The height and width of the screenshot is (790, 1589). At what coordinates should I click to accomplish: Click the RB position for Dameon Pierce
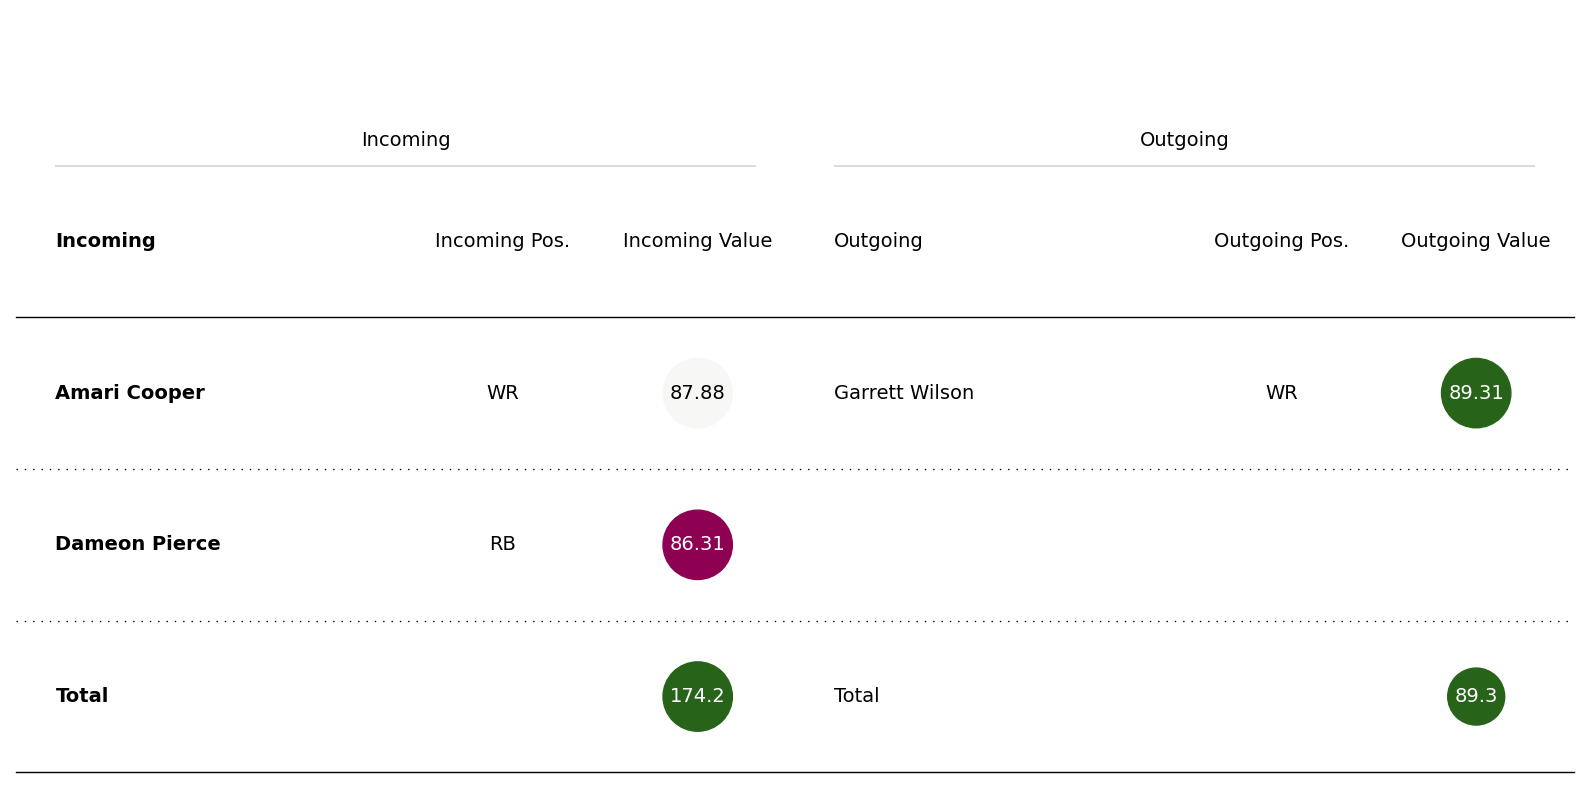tap(502, 544)
